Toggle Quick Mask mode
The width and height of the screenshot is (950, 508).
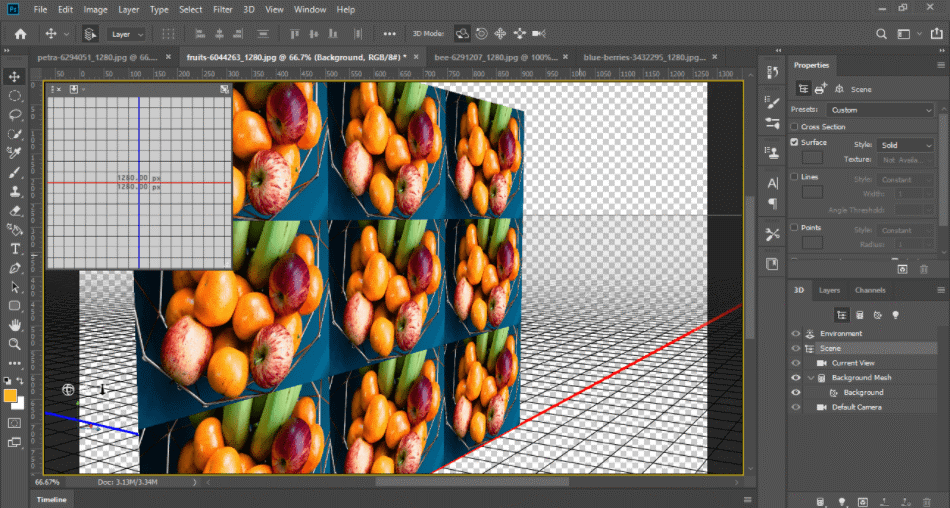[15, 423]
